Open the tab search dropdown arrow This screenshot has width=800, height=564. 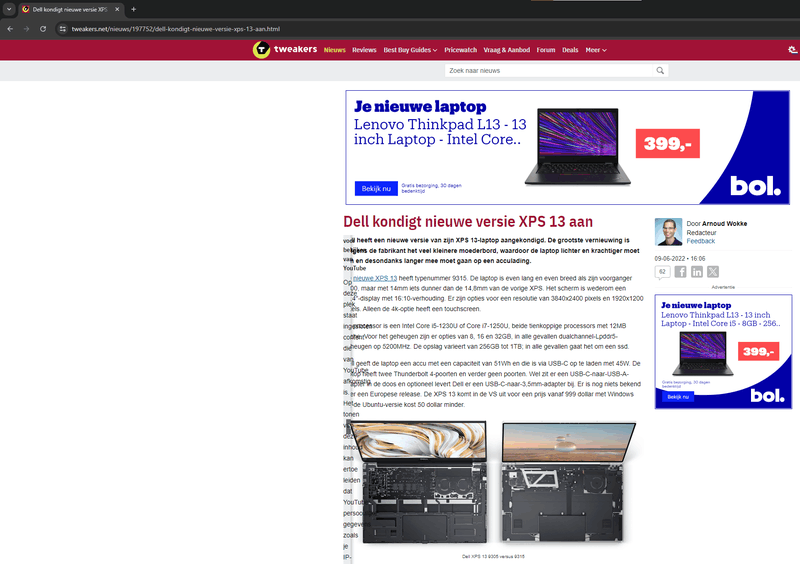point(9,9)
